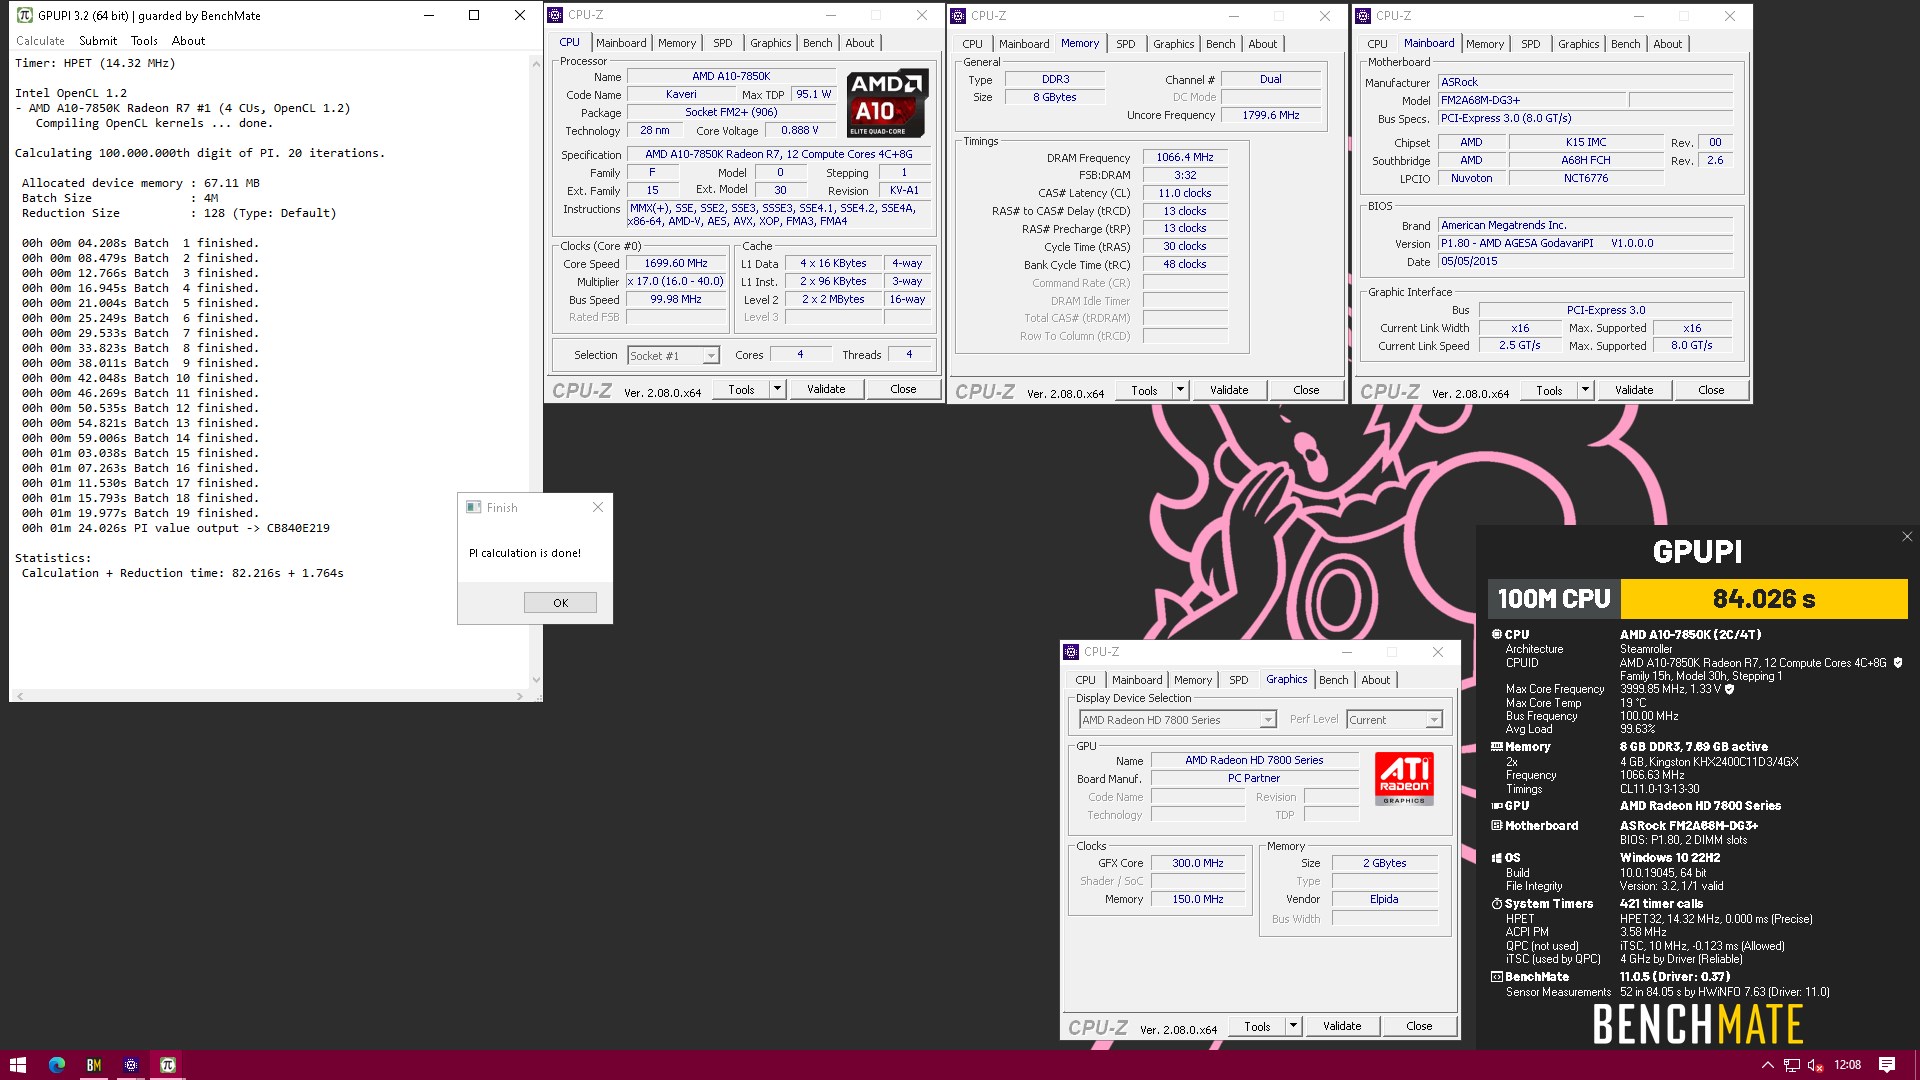Click the Core Speed 1699.60 MHz field
1920x1080 pixels.
point(676,264)
